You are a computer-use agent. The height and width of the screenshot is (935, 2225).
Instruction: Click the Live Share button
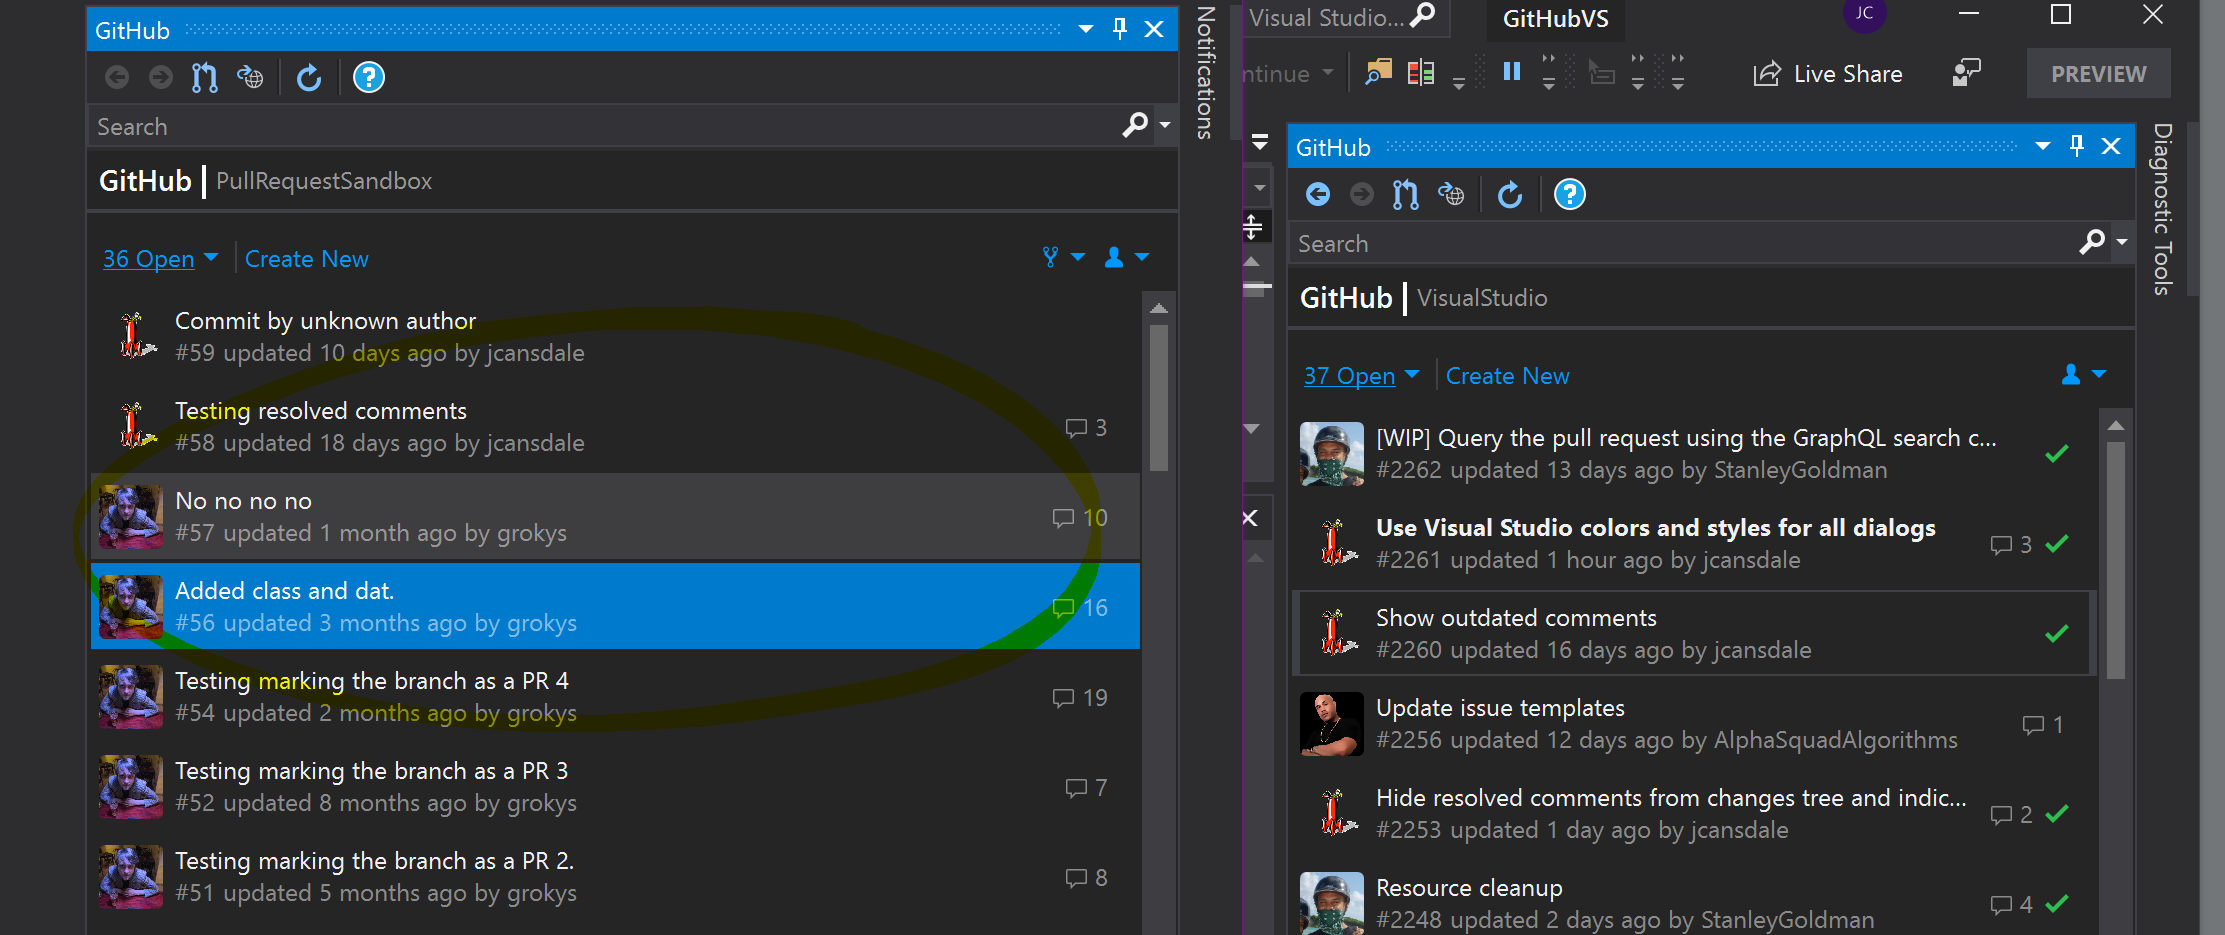1828,74
